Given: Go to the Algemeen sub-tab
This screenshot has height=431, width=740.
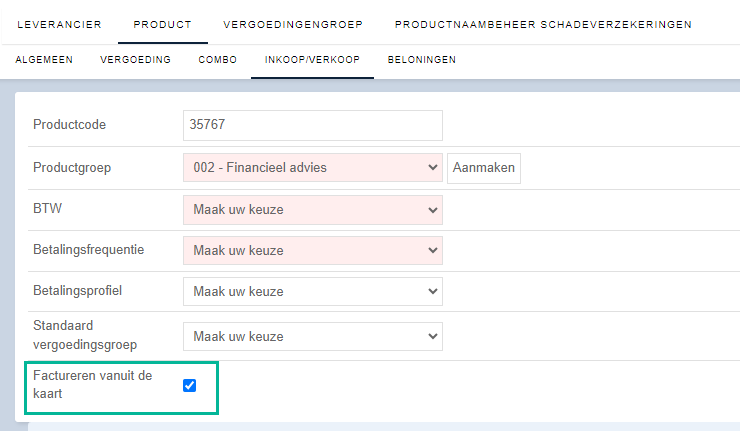Looking at the screenshot, I should click(44, 59).
